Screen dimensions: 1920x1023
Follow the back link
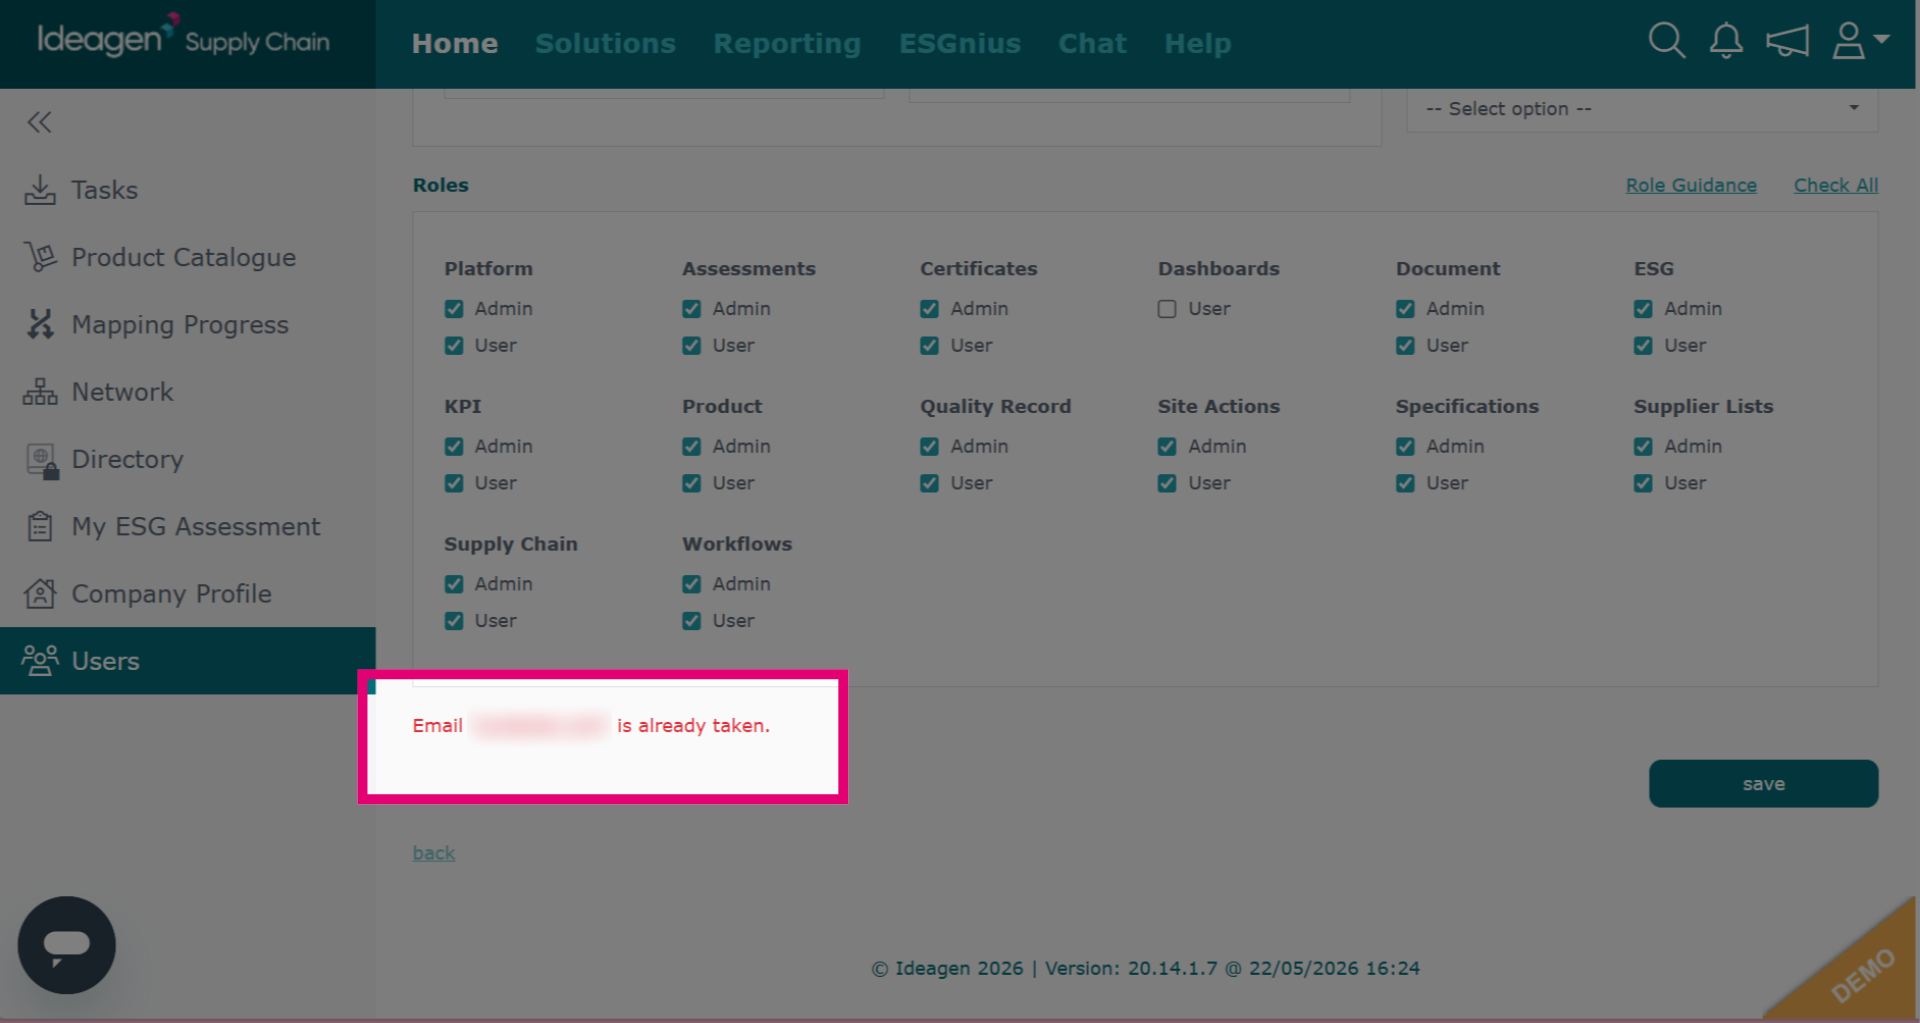[434, 853]
